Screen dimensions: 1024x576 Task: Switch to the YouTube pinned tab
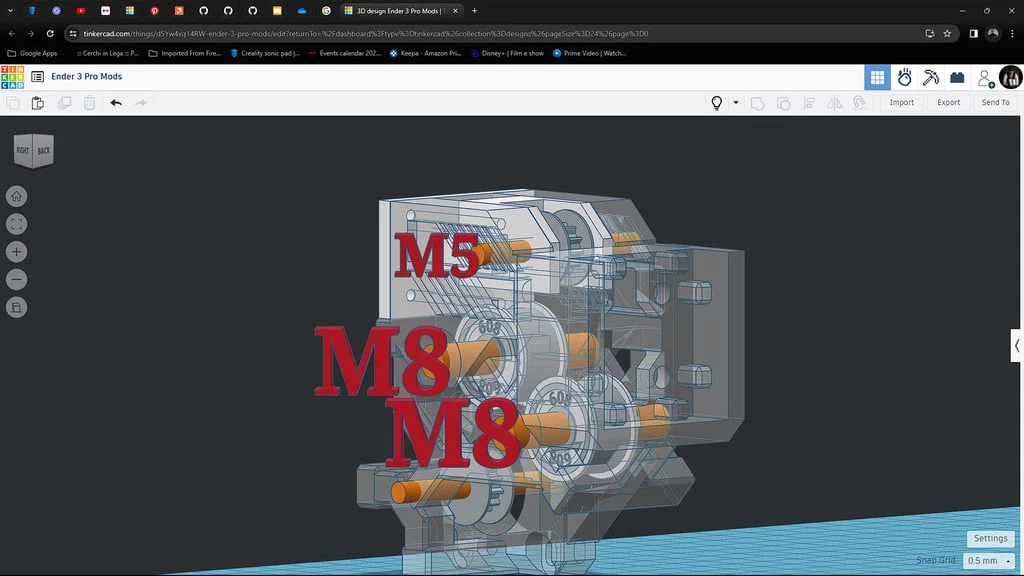(81, 11)
